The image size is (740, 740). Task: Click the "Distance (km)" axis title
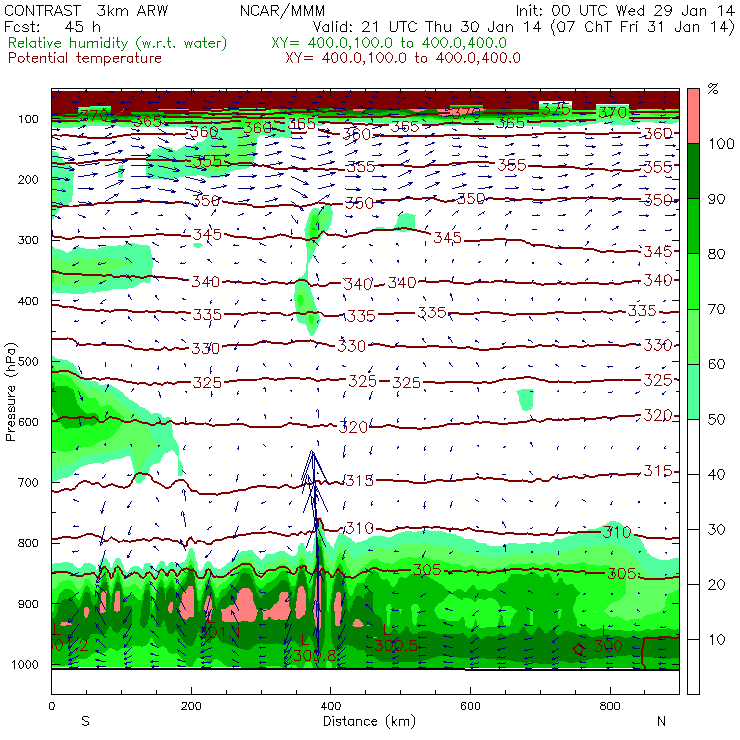click(369, 721)
